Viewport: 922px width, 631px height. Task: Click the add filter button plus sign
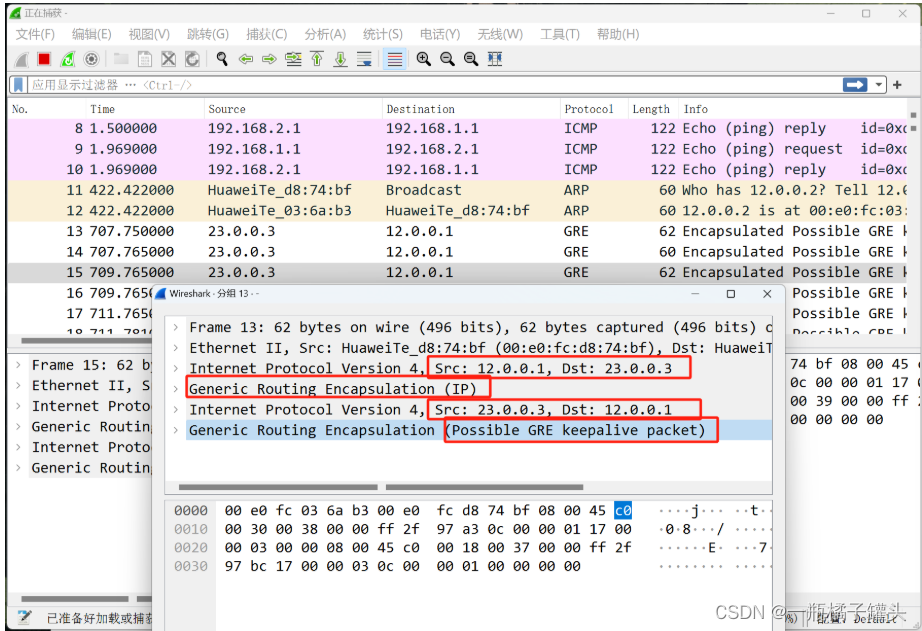(x=897, y=84)
